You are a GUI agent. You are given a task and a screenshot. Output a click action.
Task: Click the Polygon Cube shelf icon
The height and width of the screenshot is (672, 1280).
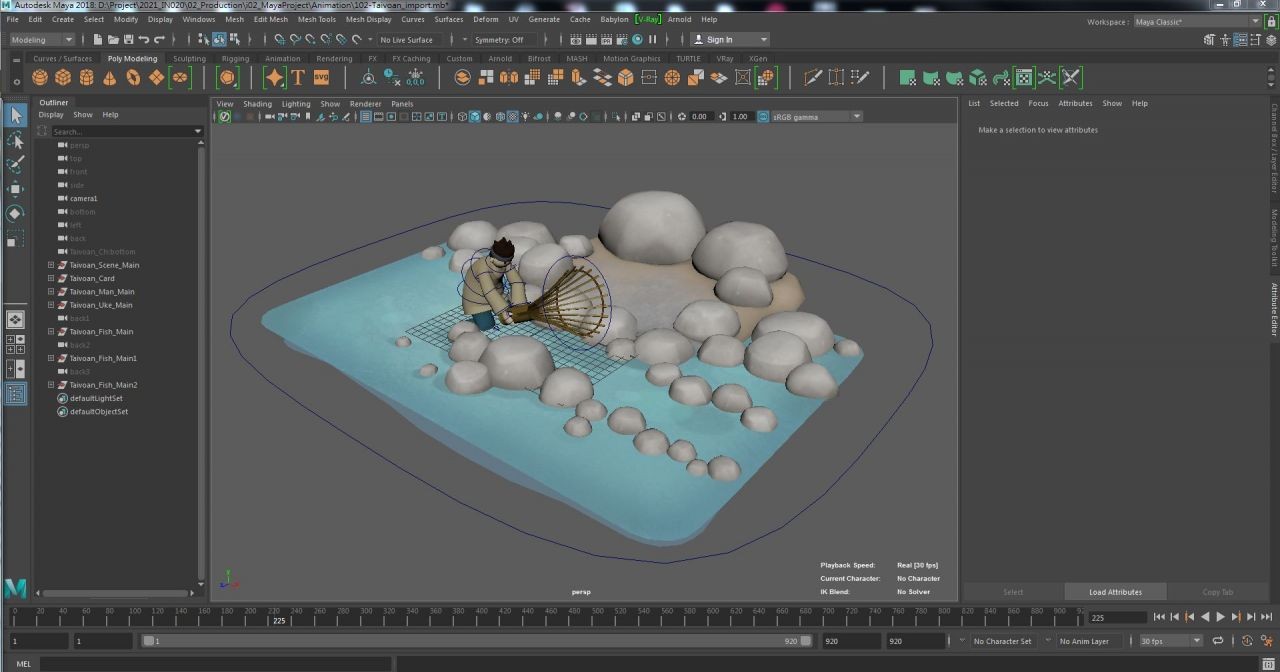tap(63, 78)
